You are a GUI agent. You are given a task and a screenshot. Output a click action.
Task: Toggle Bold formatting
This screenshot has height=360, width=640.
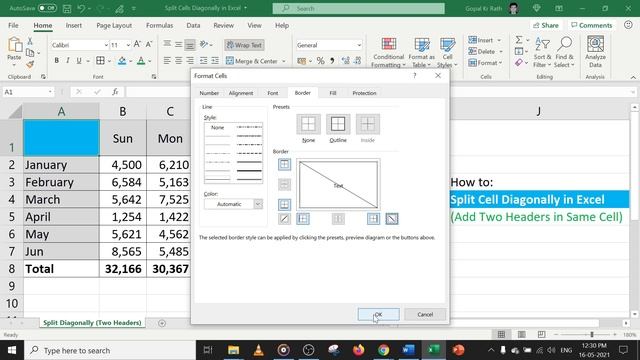(x=56, y=61)
